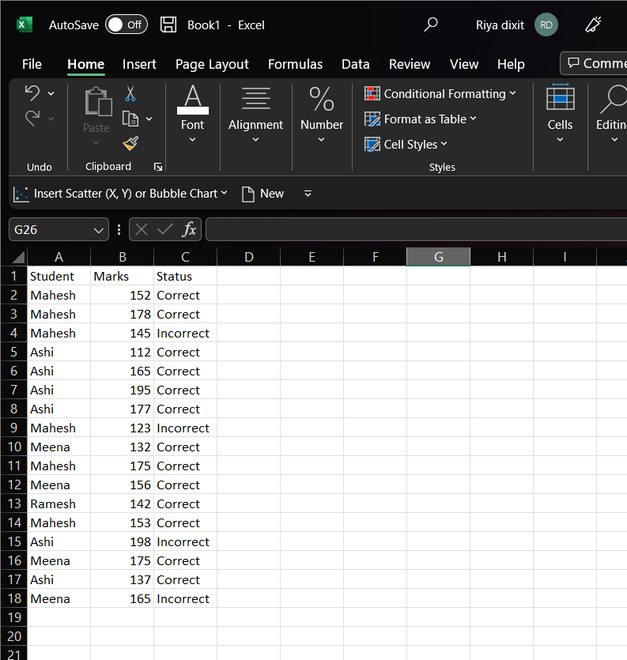Click the Save disk icon
The width and height of the screenshot is (627, 660).
[x=168, y=25]
